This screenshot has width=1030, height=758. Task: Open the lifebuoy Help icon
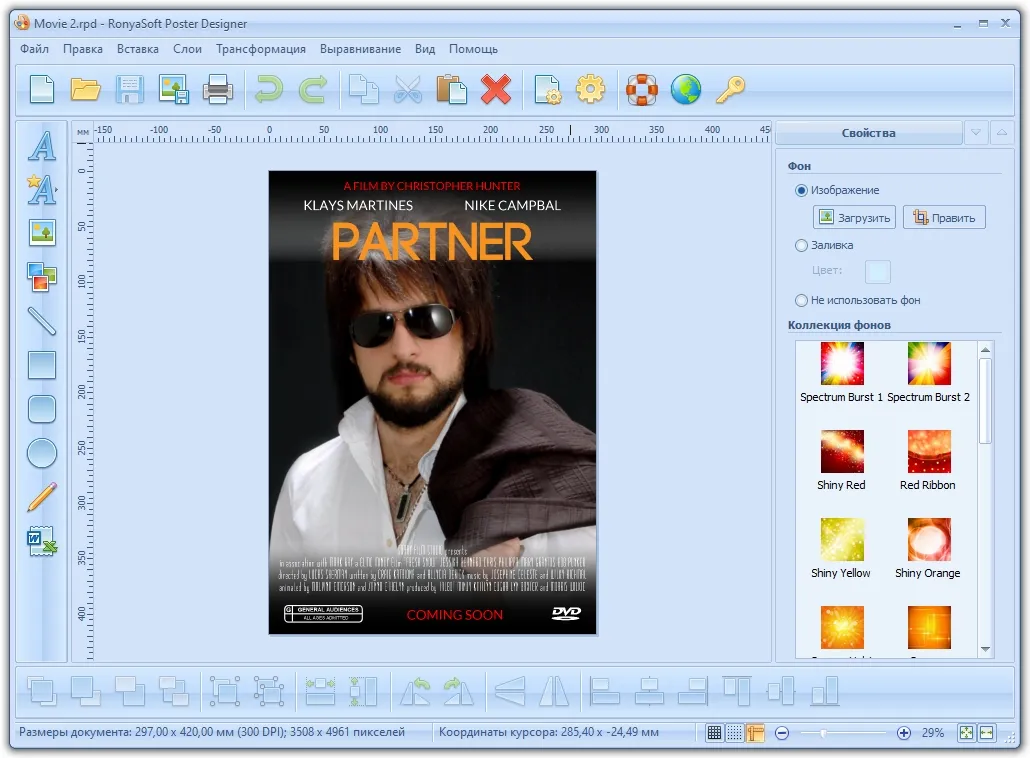click(x=642, y=89)
